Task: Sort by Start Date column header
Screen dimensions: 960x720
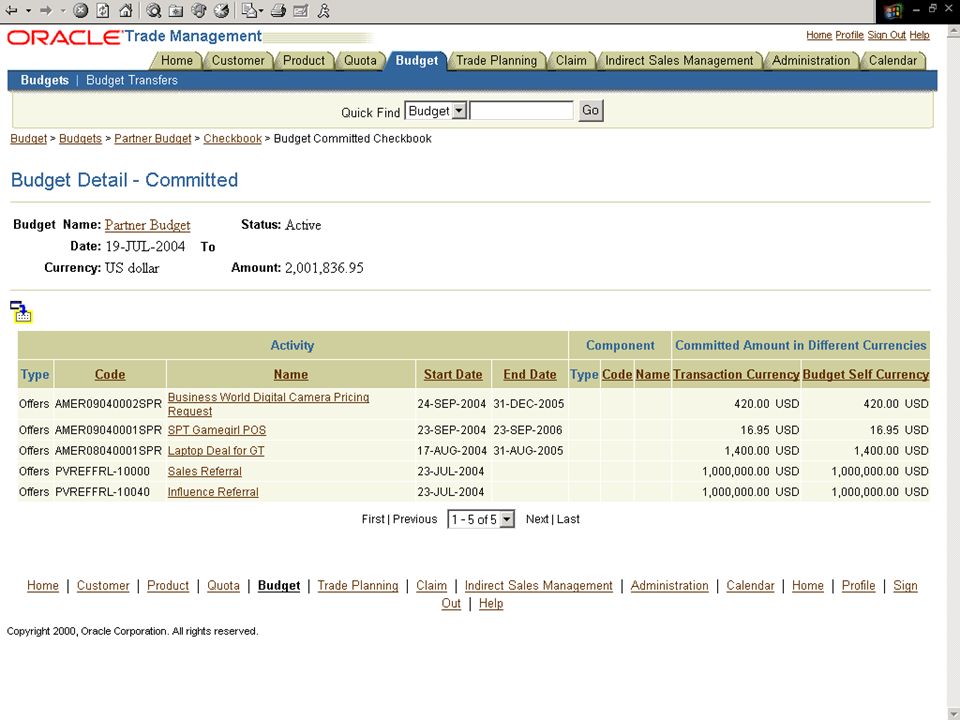Action: 453,374
